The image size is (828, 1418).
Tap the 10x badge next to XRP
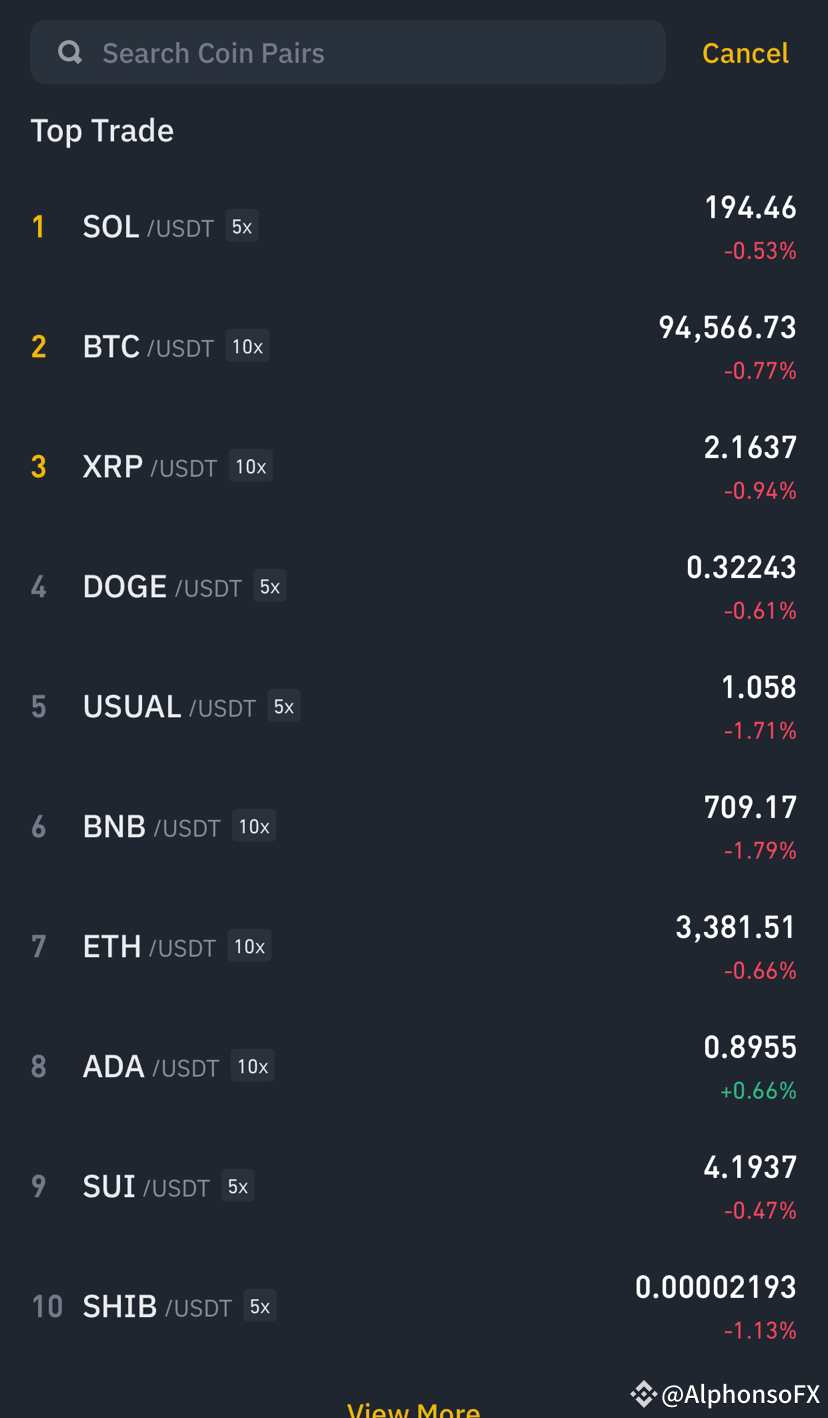(251, 467)
